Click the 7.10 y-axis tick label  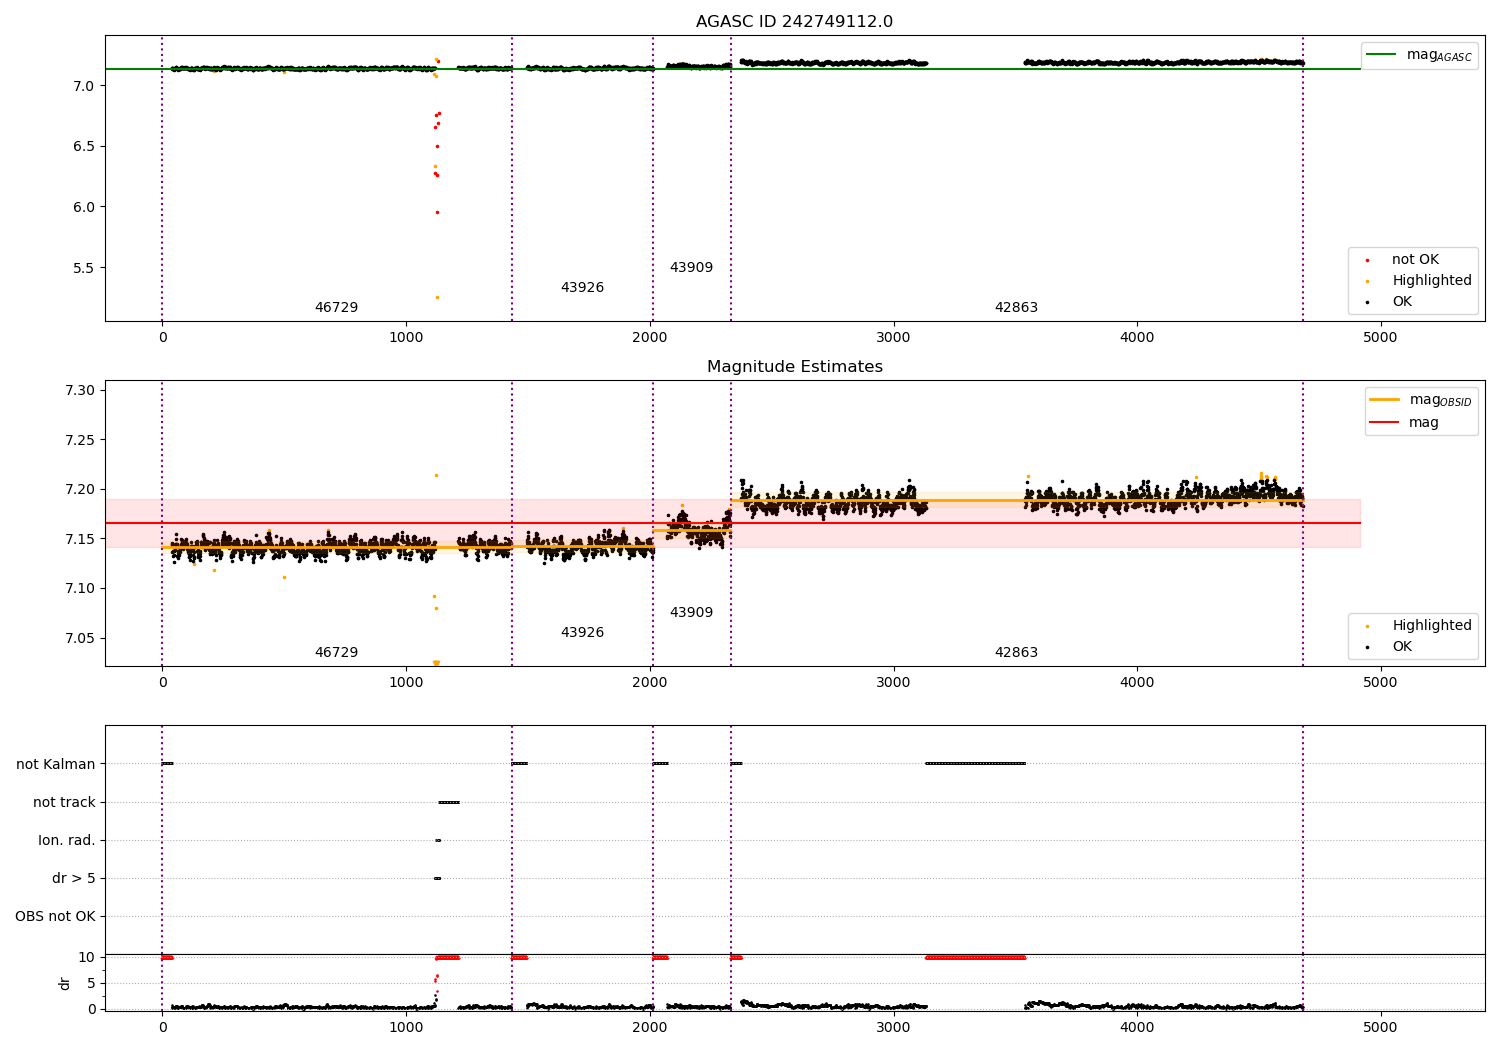coord(79,589)
